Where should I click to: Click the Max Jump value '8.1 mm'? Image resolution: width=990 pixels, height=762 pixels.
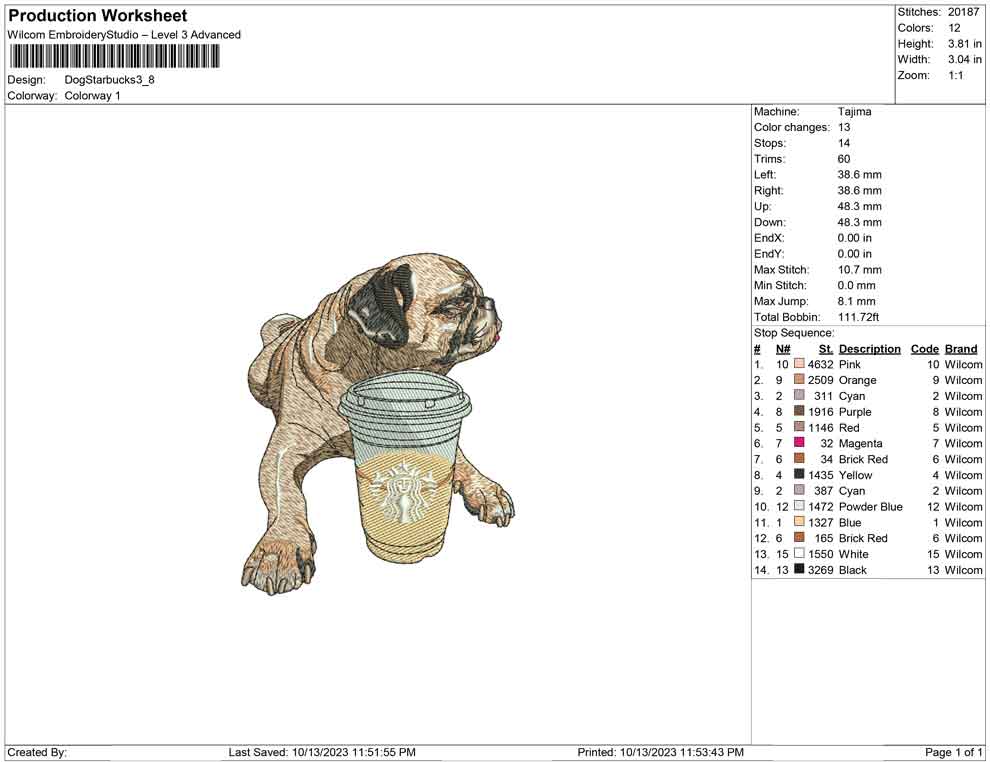[x=856, y=301]
